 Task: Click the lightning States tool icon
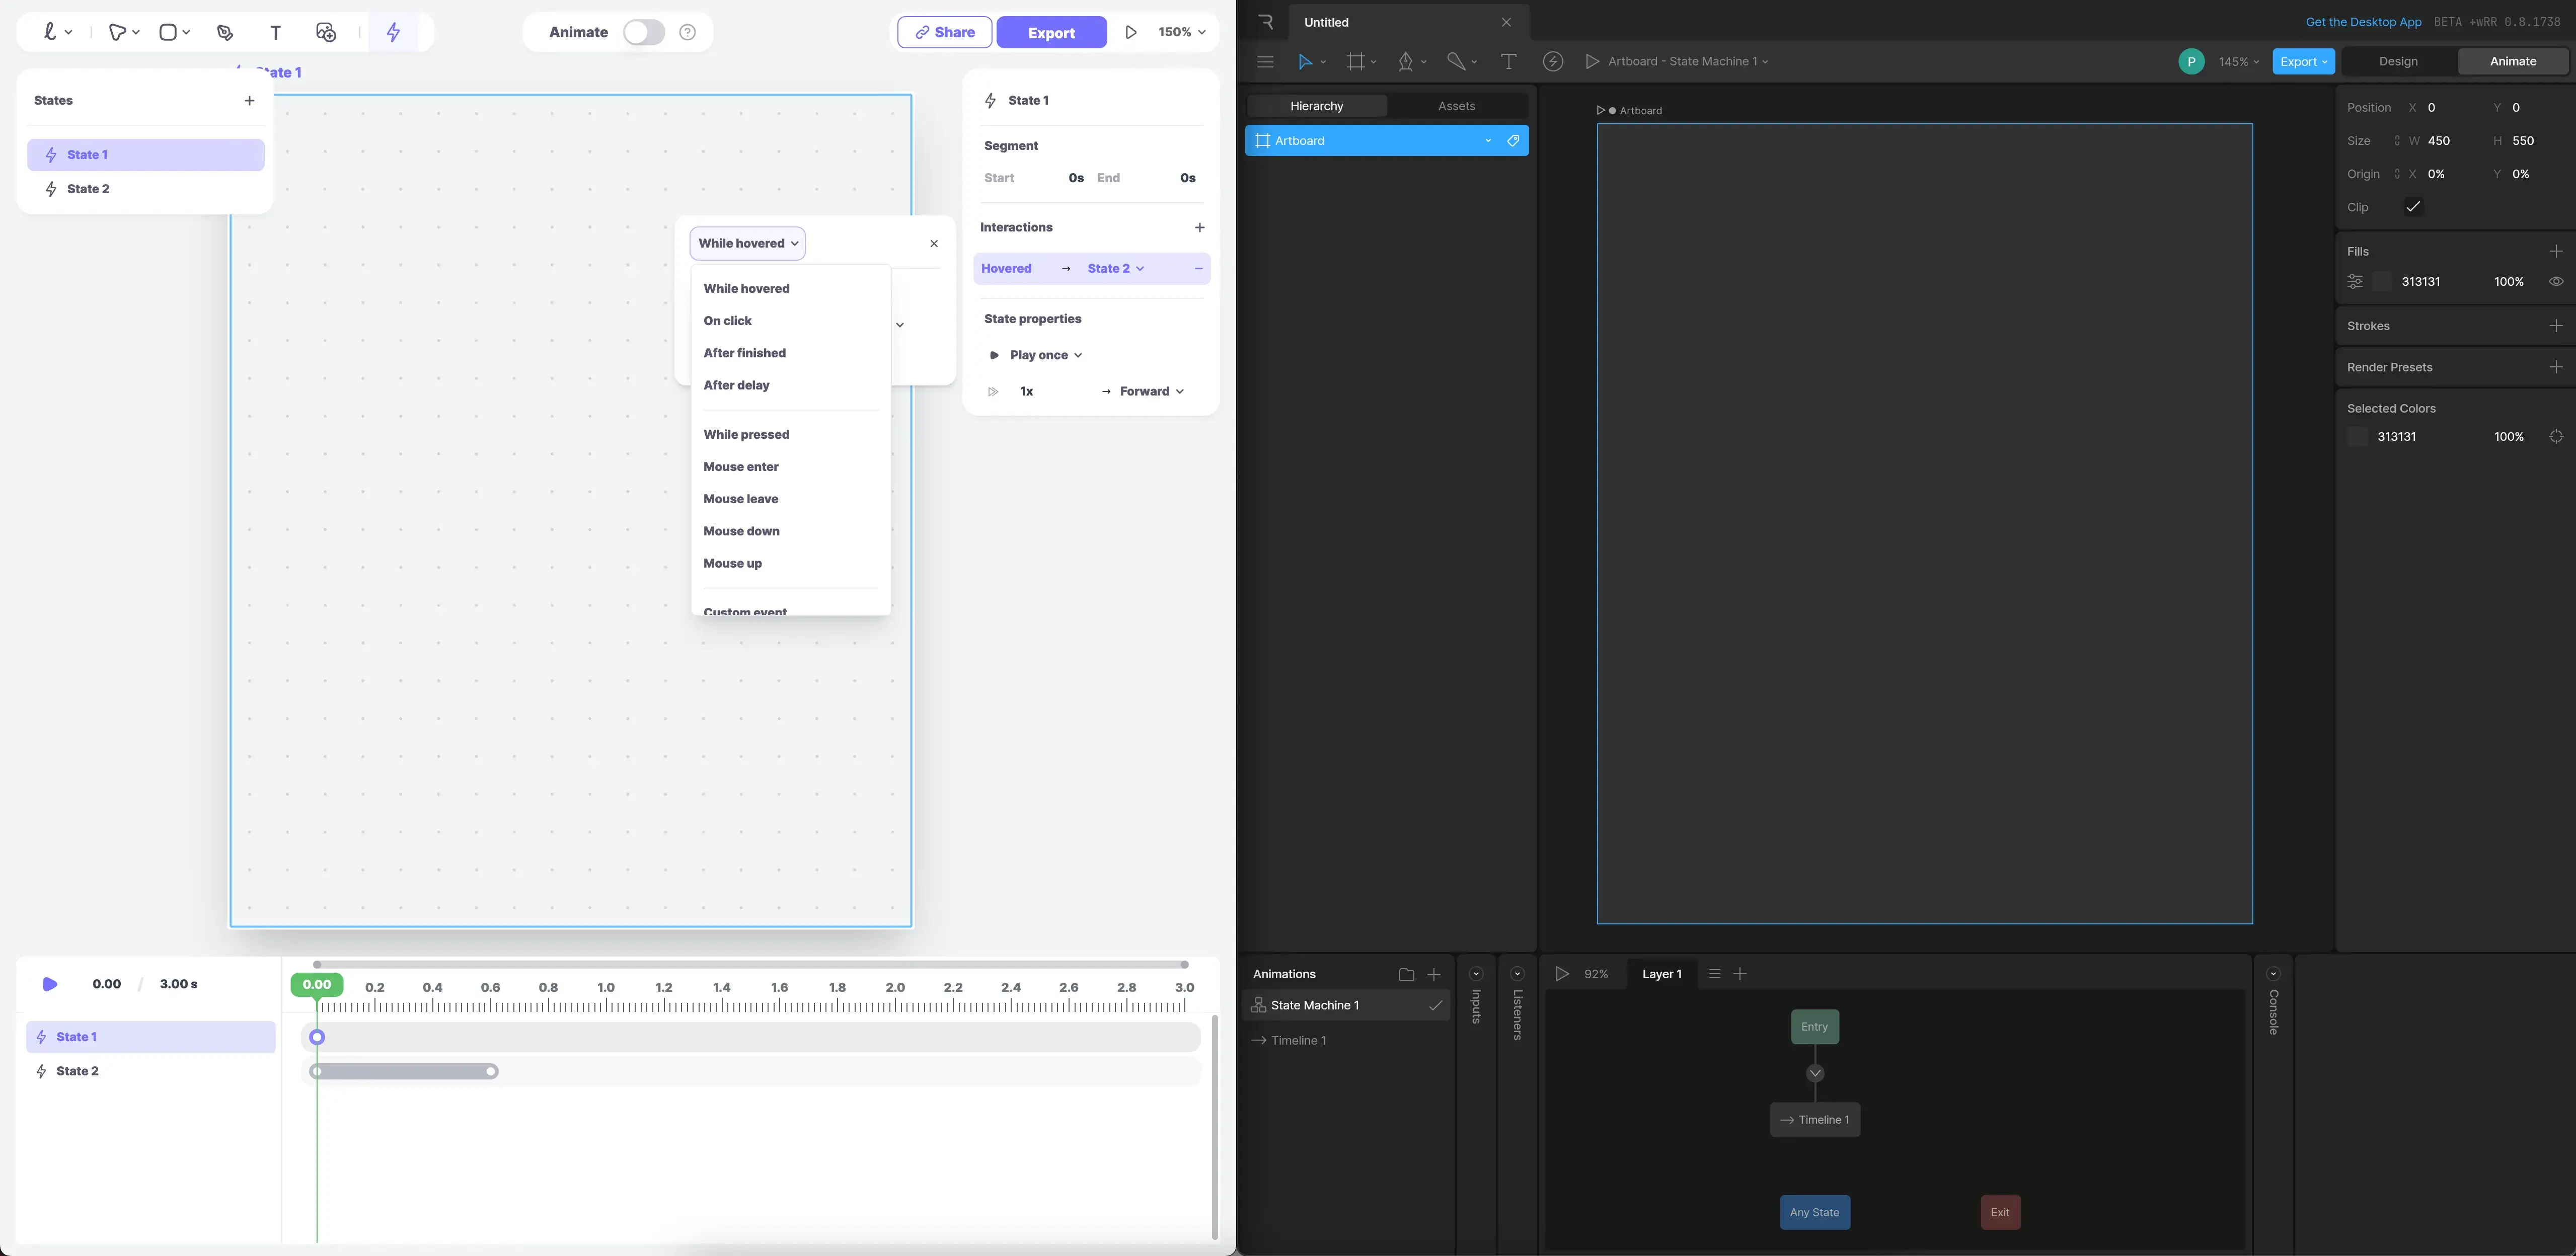tap(394, 33)
